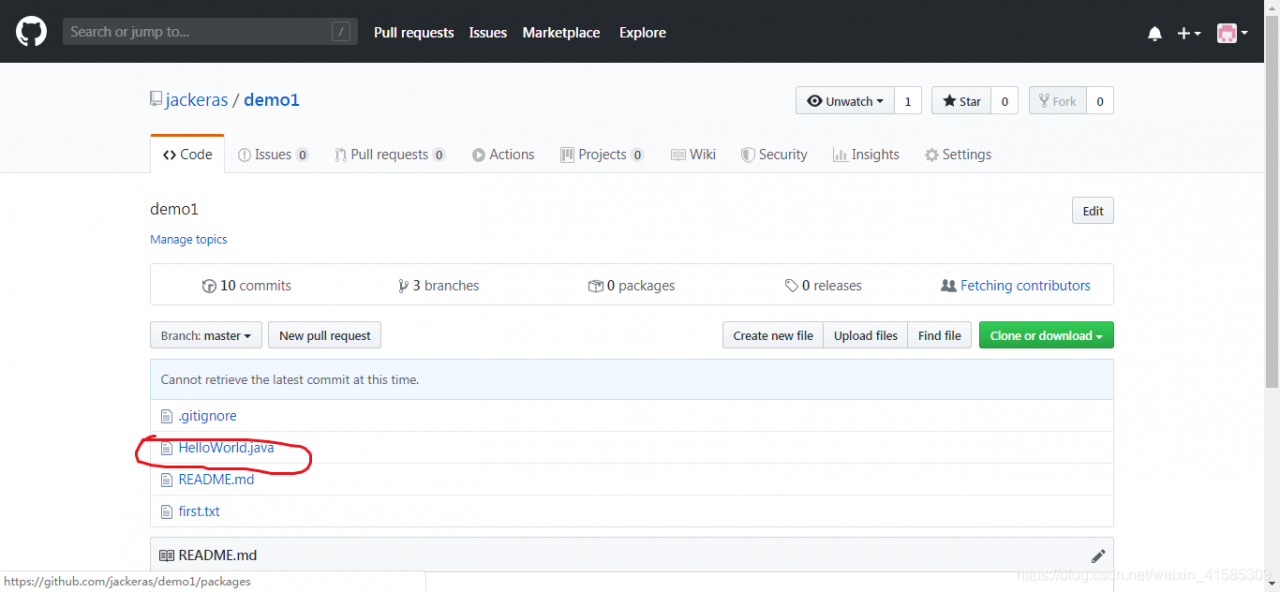This screenshot has height=592, width=1280.
Task: Open the Clone or download dropdown
Action: pyautogui.click(x=1046, y=335)
